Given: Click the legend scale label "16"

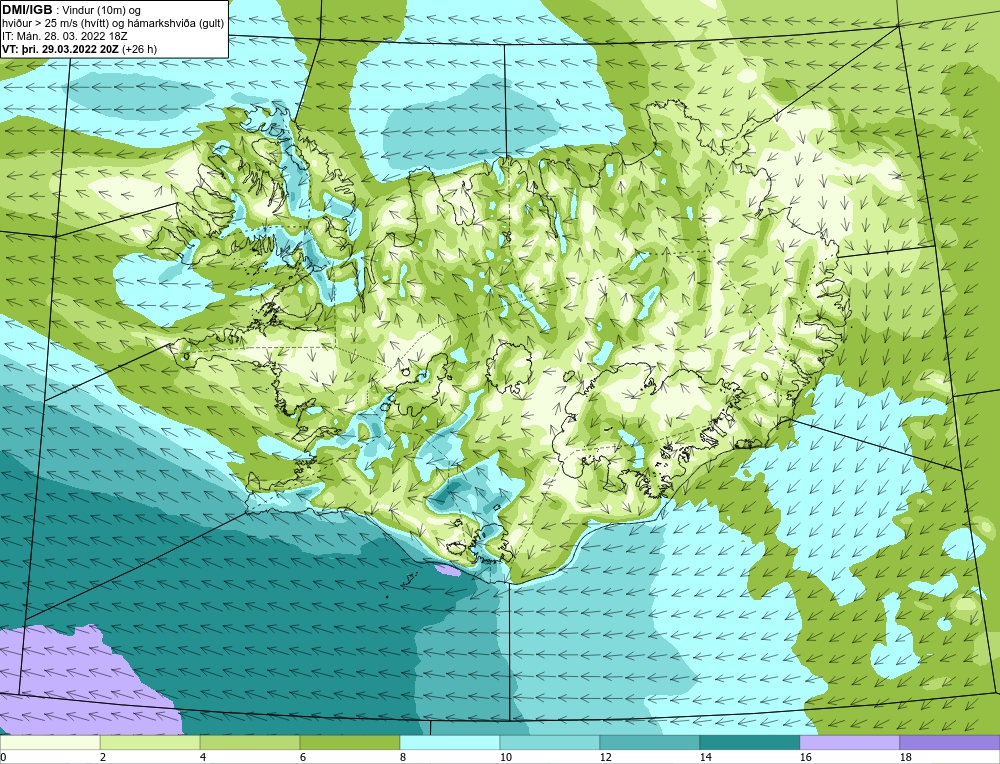Looking at the screenshot, I should coord(806,758).
